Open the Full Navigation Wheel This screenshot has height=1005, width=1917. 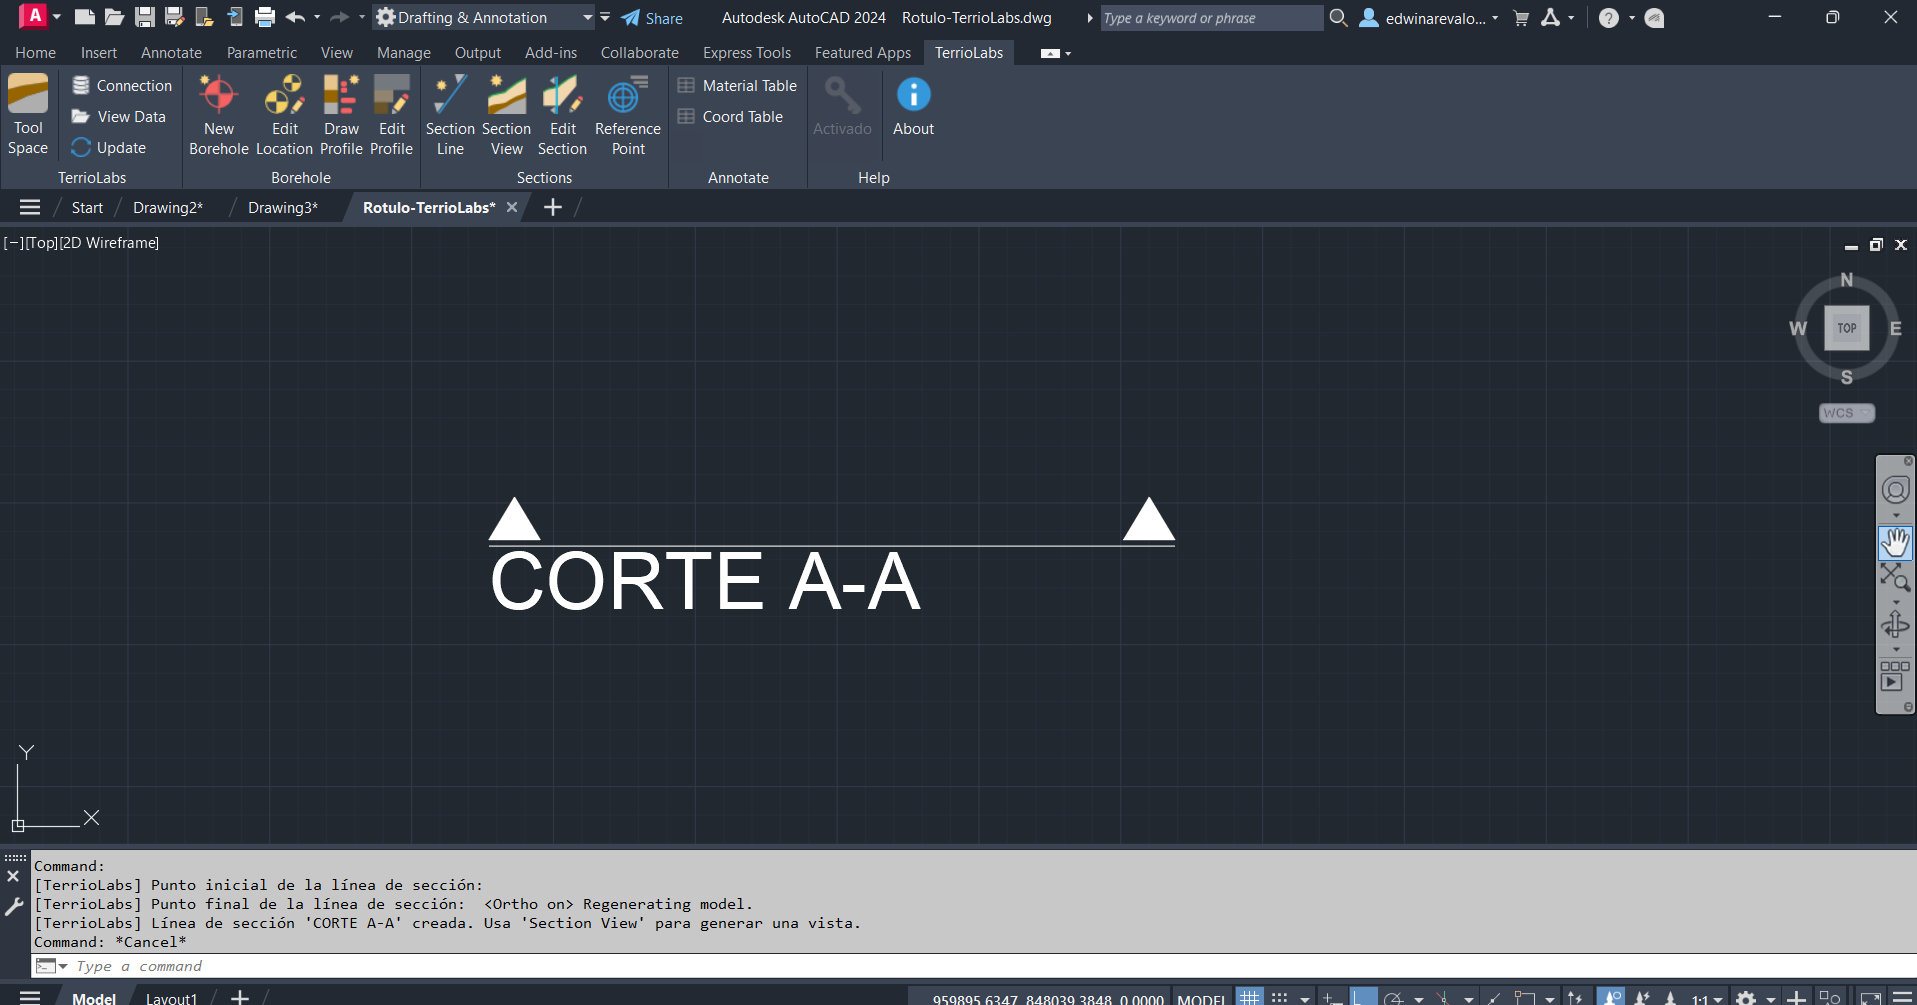[1895, 490]
